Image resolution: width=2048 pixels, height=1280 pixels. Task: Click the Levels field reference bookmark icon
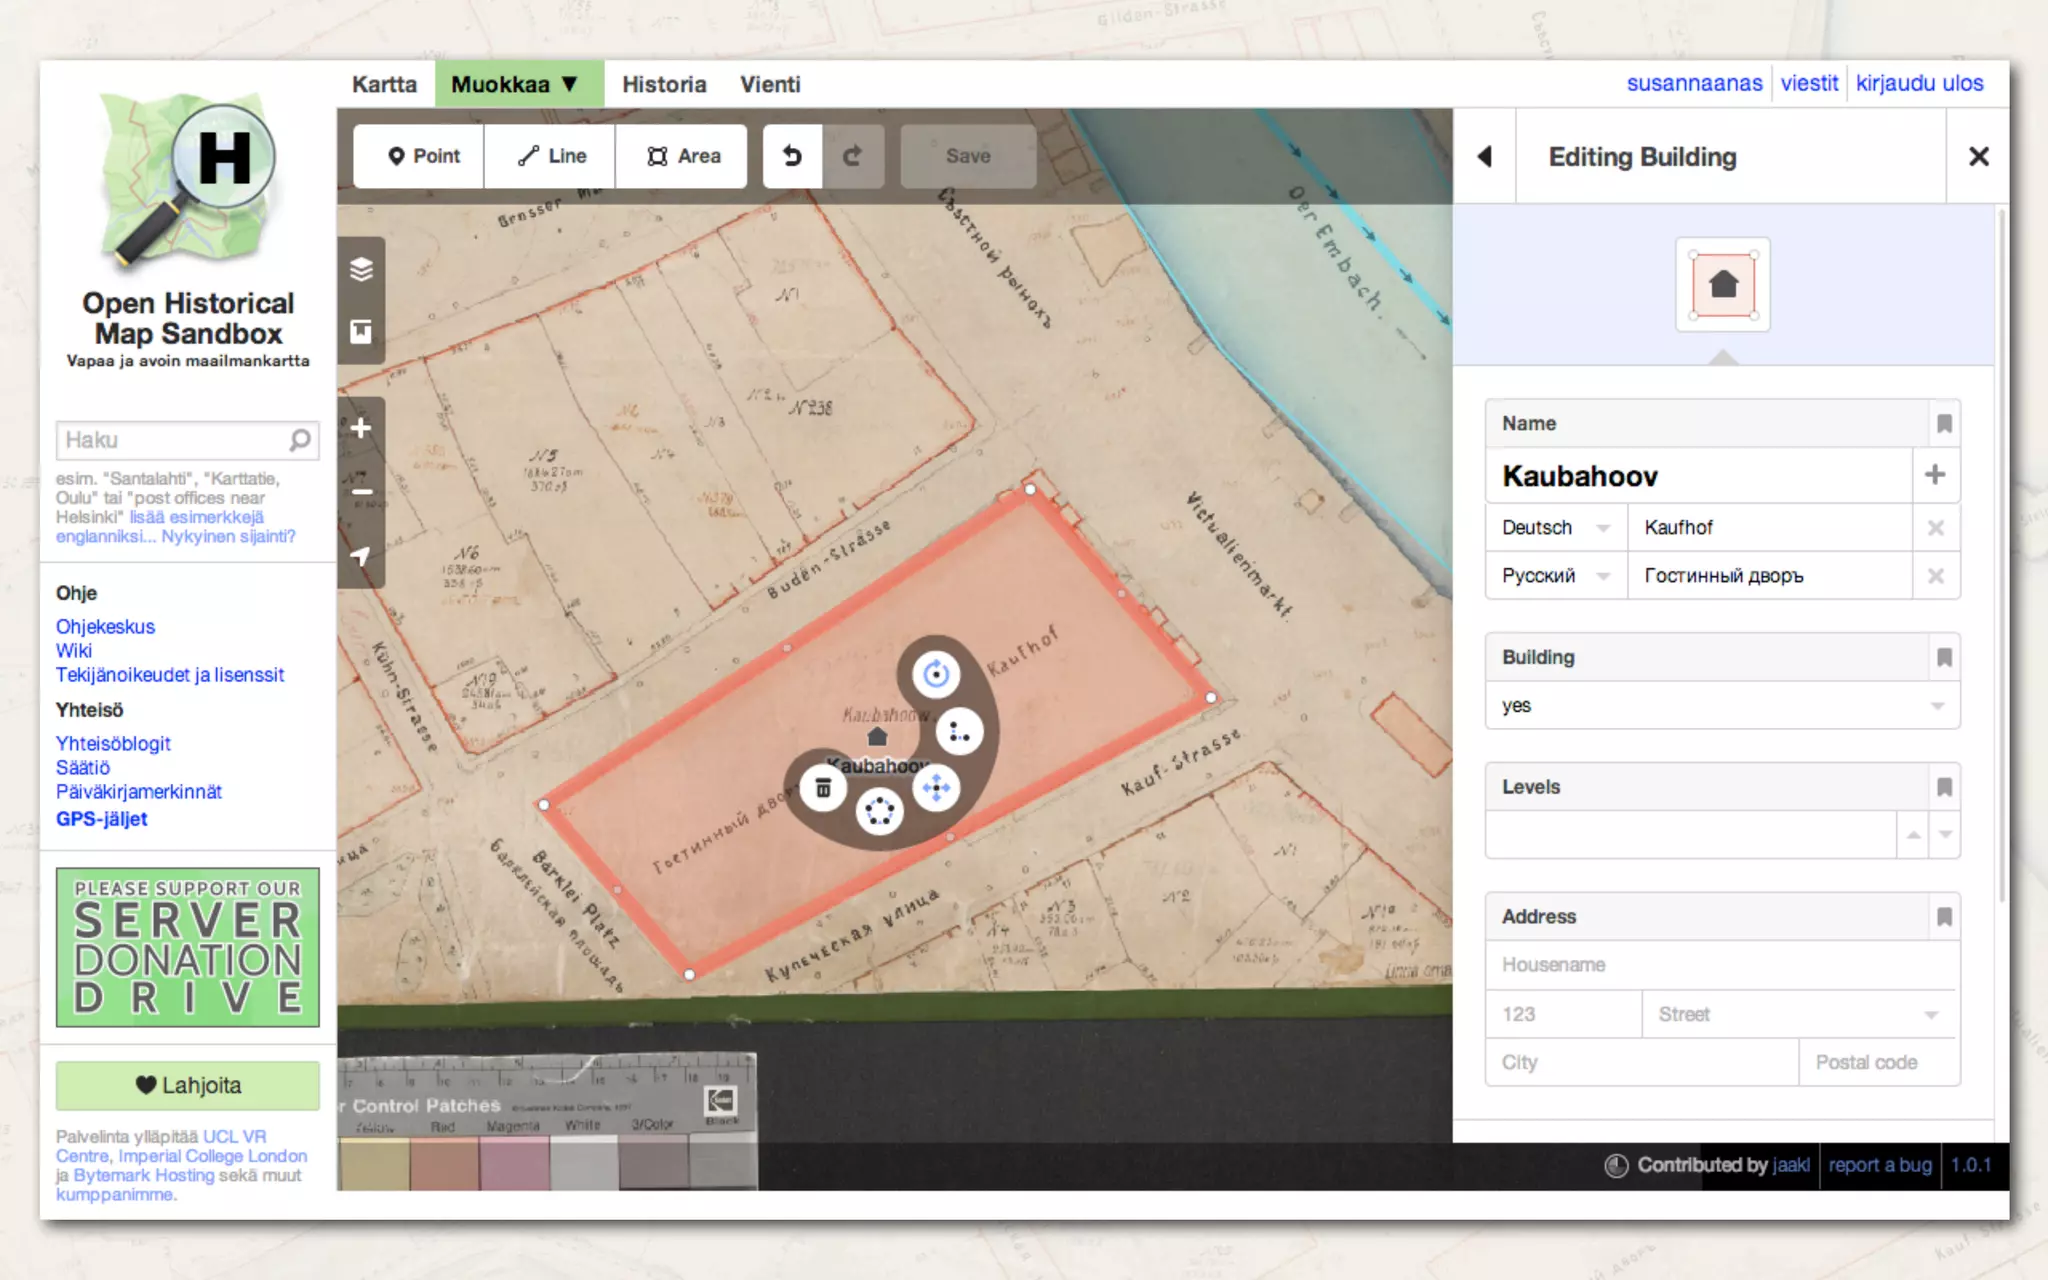click(1944, 787)
